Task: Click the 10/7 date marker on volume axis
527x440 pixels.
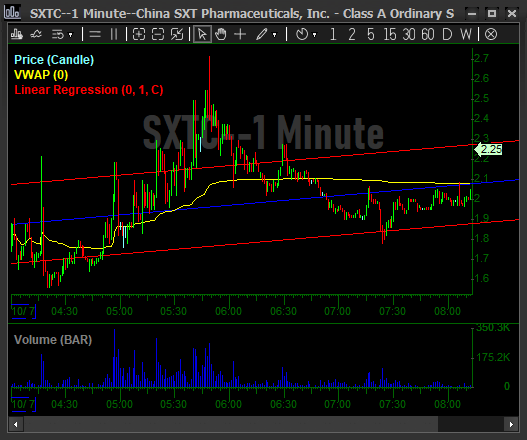Action: coord(23,404)
